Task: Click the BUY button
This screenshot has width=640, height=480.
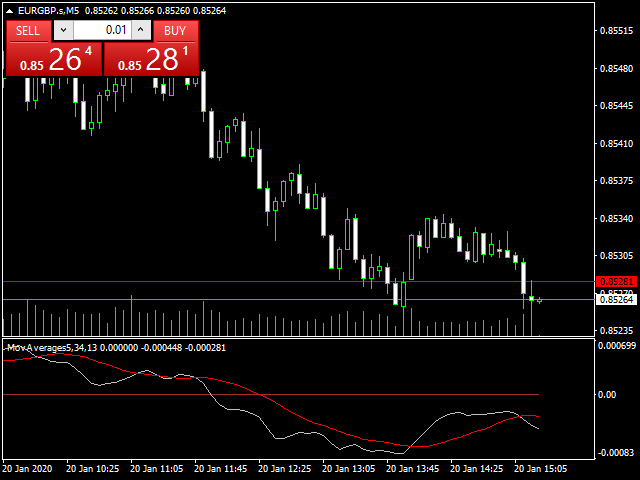Action: [175, 30]
